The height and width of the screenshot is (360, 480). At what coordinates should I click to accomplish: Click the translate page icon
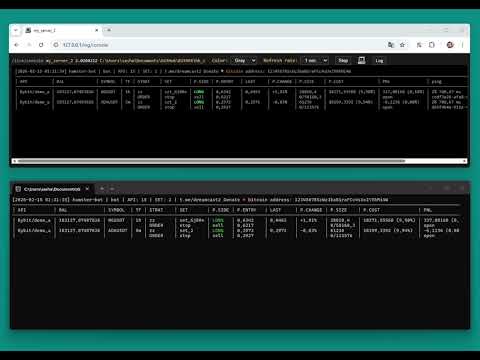coord(391,45)
